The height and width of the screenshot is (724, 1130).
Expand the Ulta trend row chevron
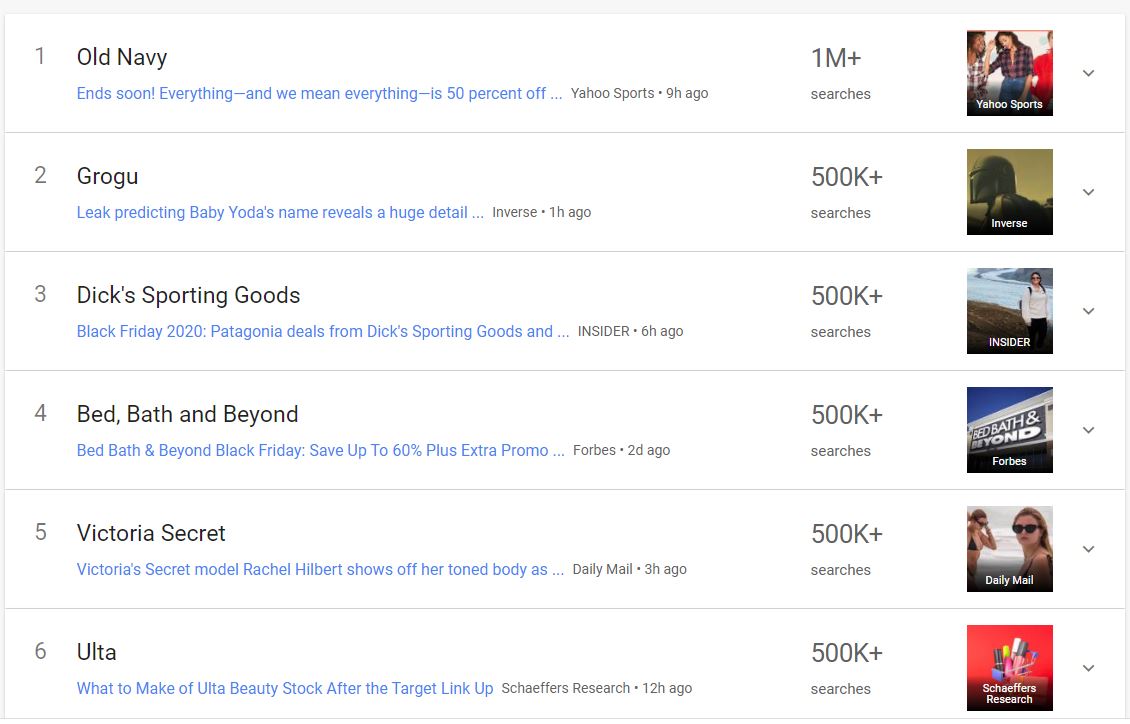pos(1088,667)
